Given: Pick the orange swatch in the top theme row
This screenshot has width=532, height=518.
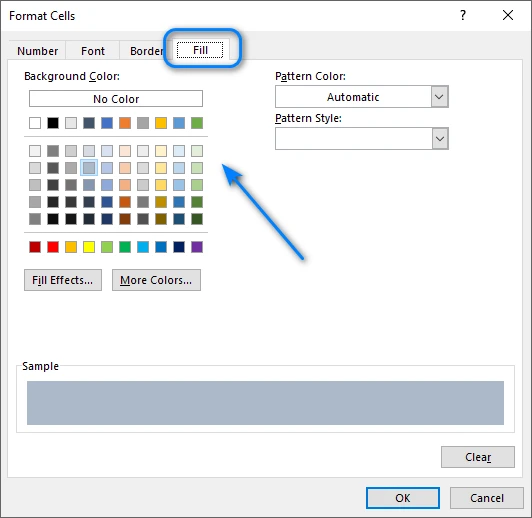Looking at the screenshot, I should coord(125,123).
